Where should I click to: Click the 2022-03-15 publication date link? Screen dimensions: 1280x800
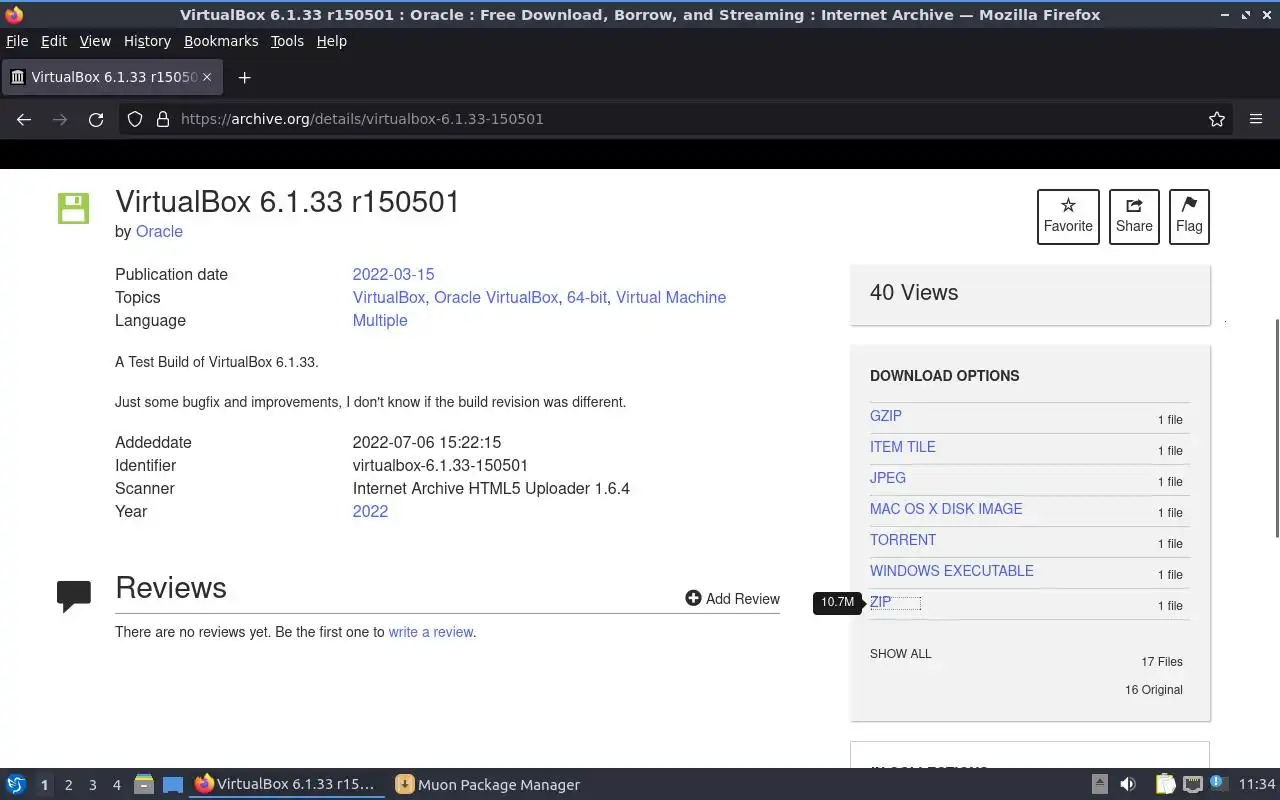(393, 274)
